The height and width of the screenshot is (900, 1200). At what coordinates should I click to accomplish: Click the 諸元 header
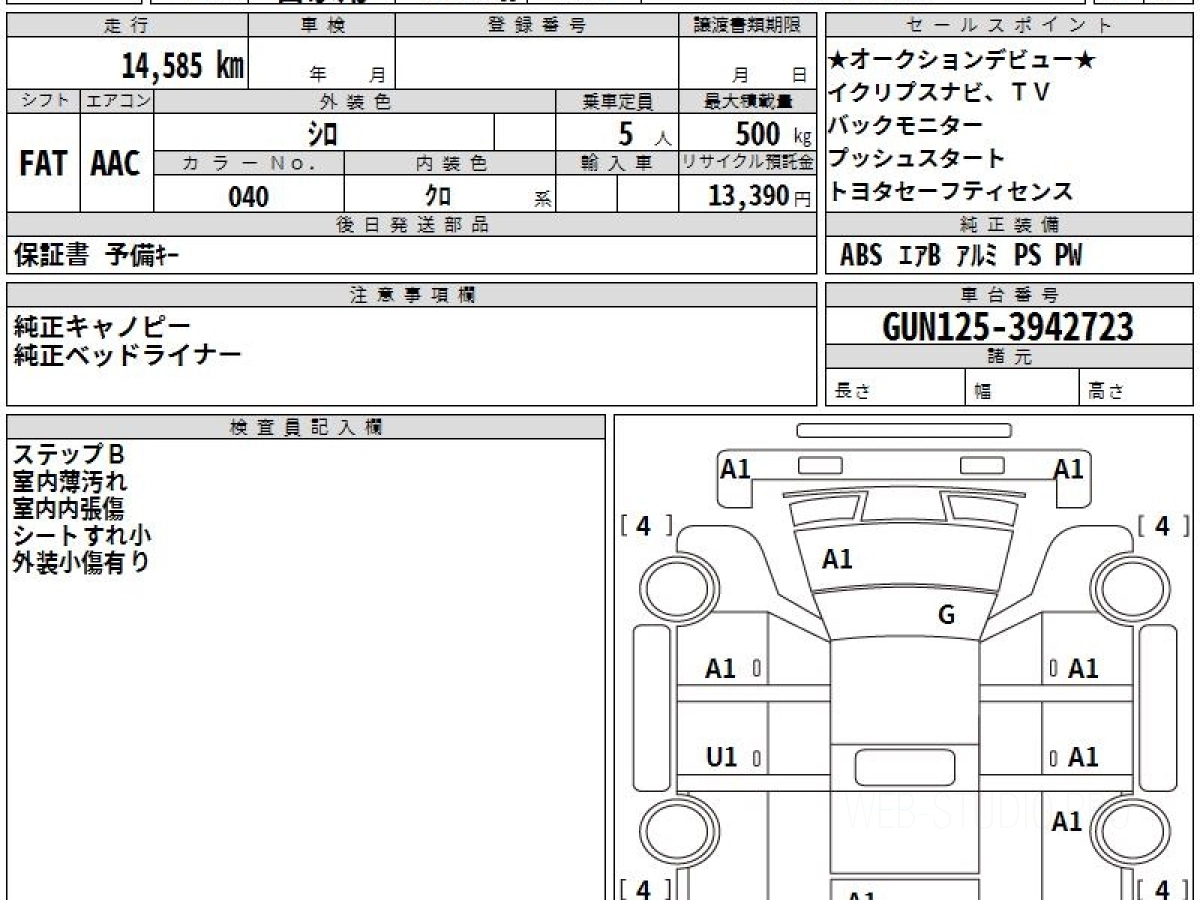click(x=1009, y=357)
